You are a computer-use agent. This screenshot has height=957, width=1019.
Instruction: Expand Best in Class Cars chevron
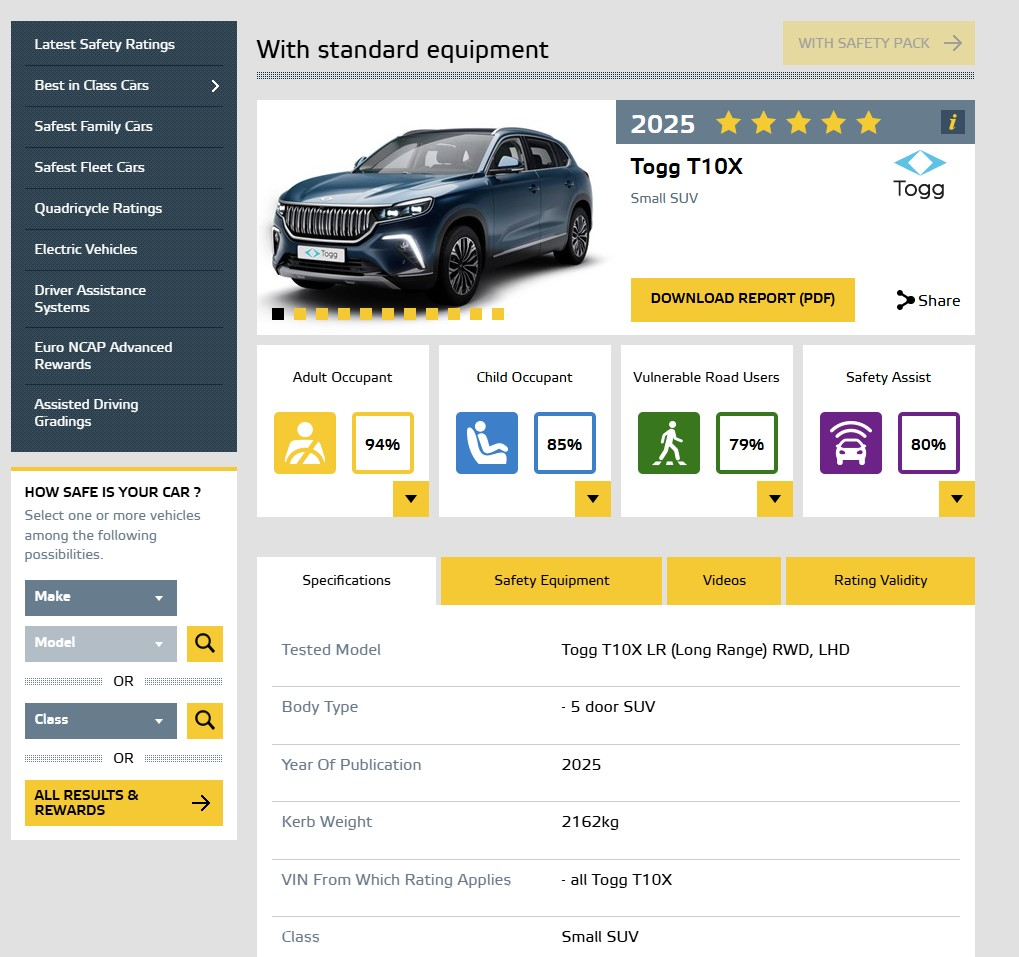pyautogui.click(x=215, y=86)
